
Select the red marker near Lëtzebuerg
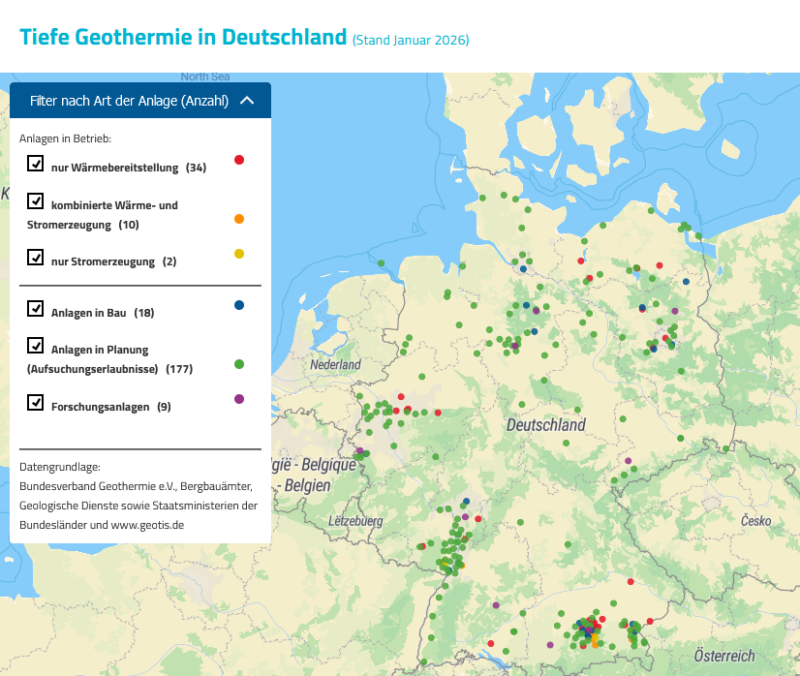424,546
